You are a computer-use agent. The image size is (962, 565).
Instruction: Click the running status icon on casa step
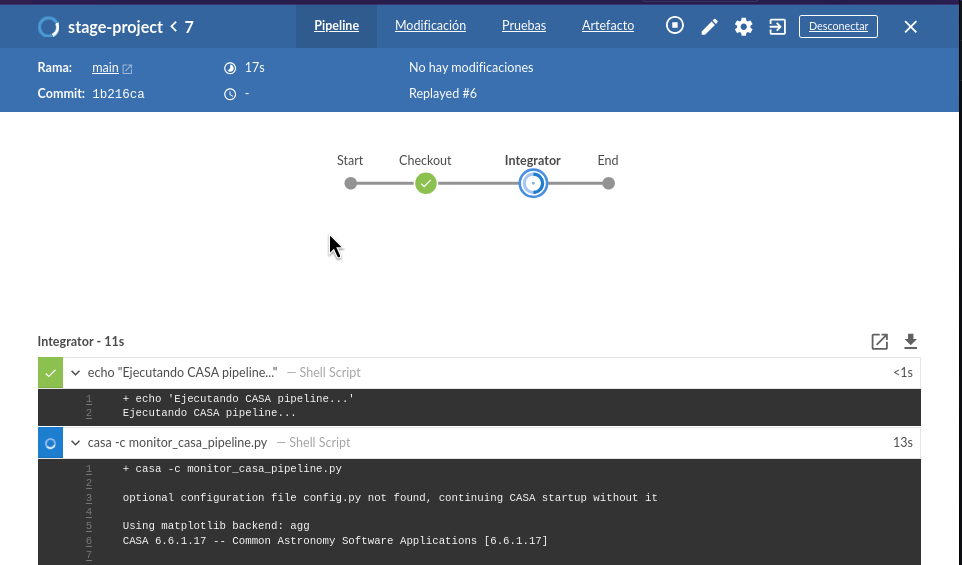[50, 443]
